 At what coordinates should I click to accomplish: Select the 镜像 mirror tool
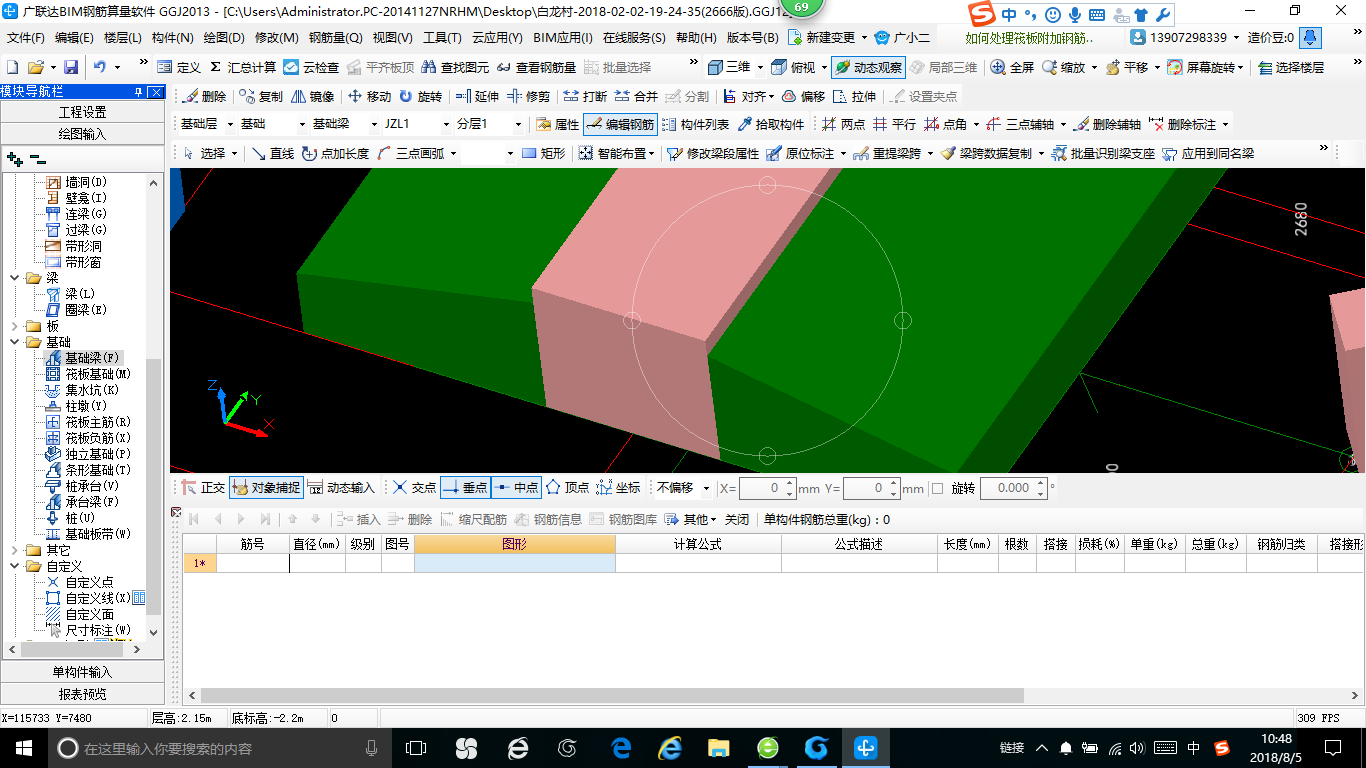(313, 96)
